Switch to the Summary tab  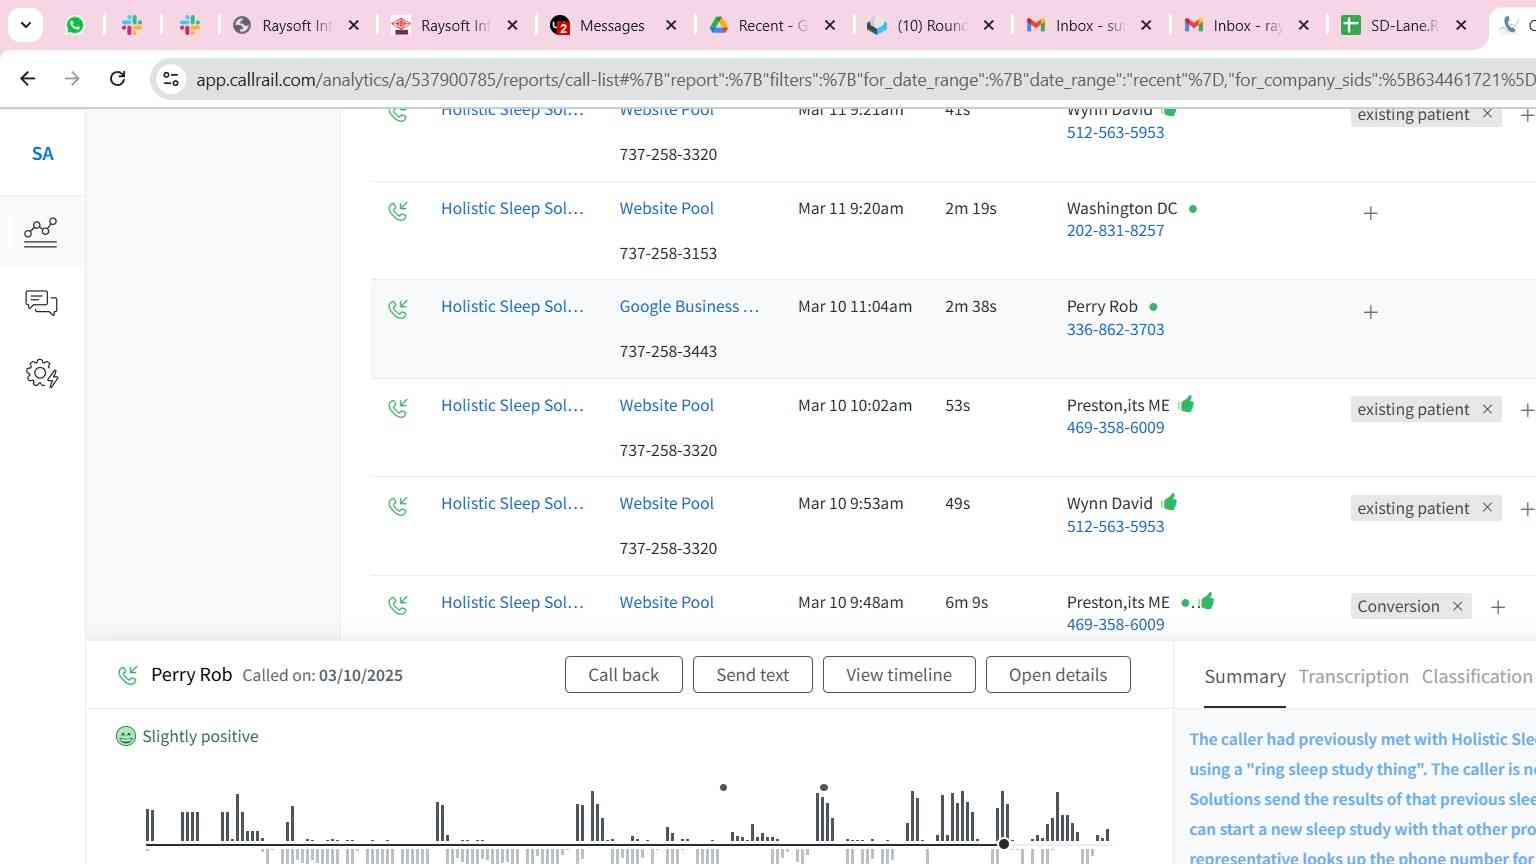[x=1245, y=677]
